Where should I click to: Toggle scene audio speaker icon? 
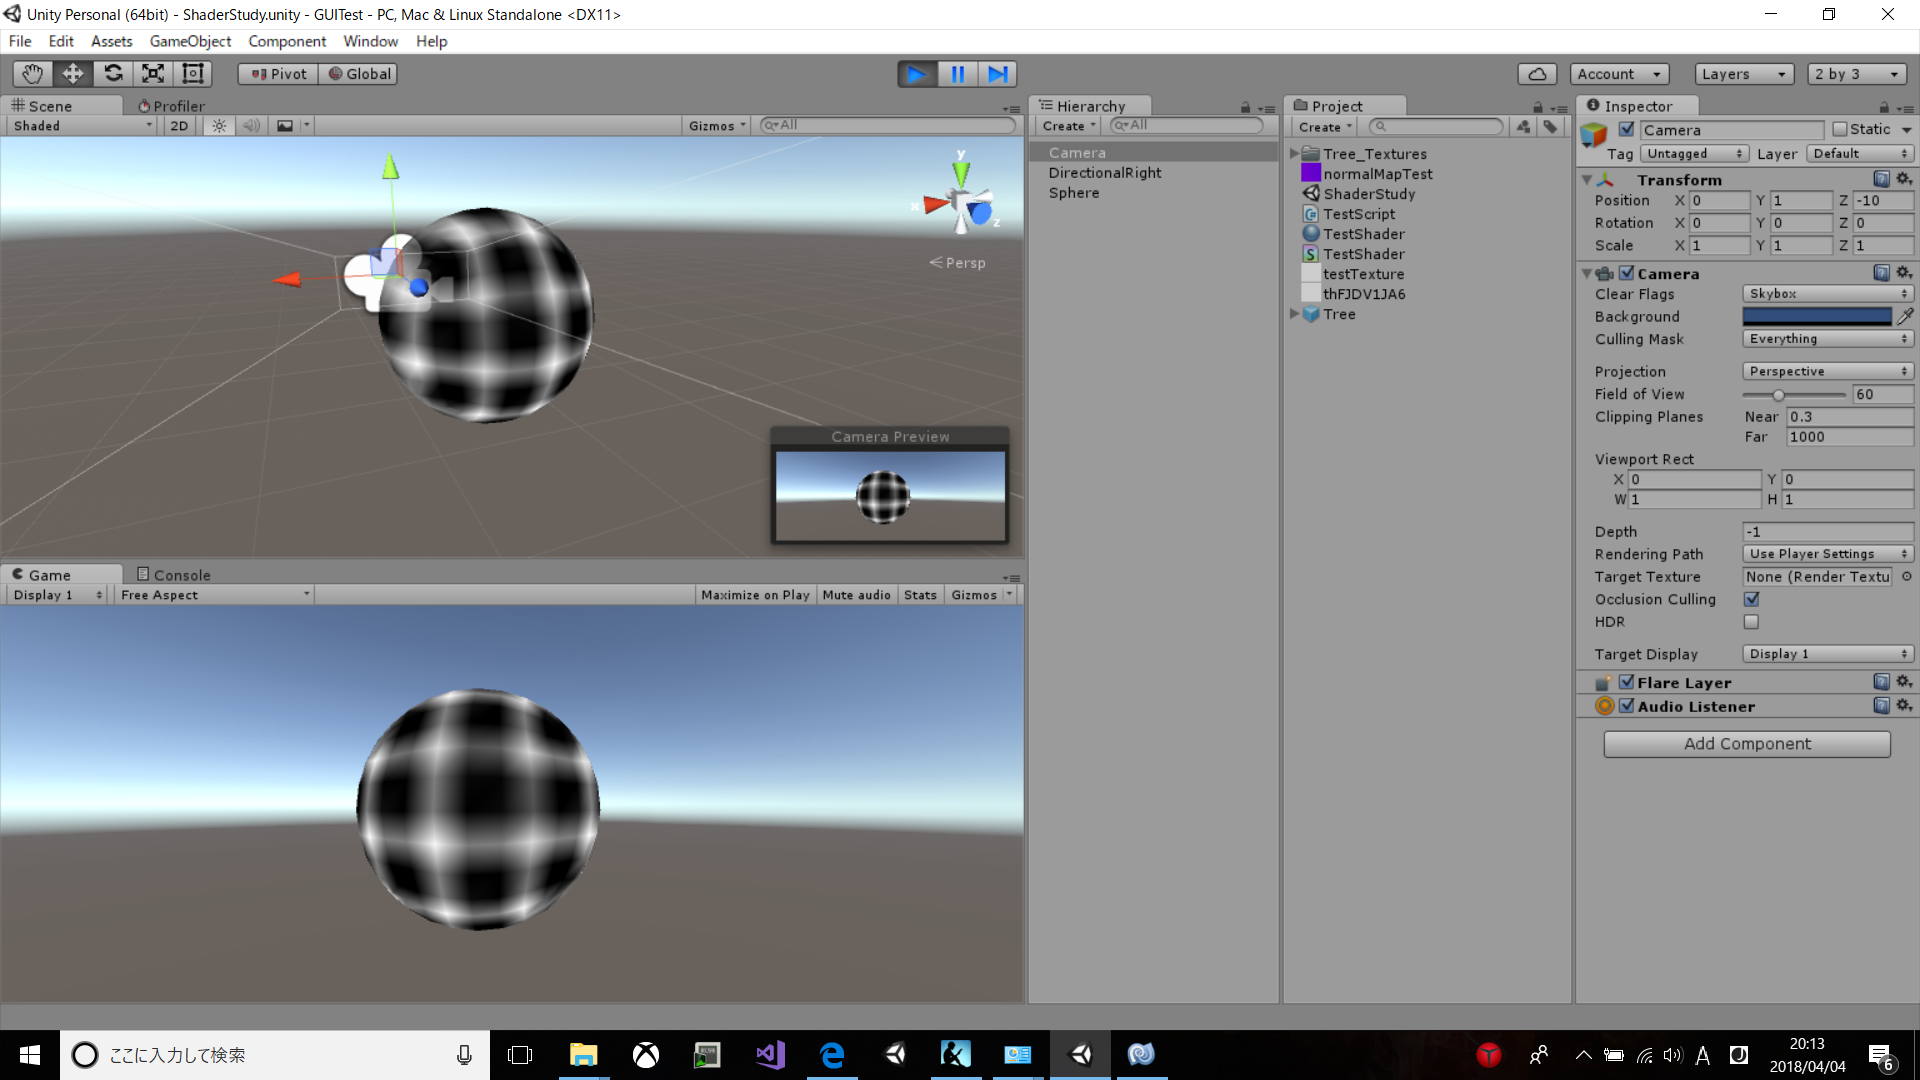251,126
